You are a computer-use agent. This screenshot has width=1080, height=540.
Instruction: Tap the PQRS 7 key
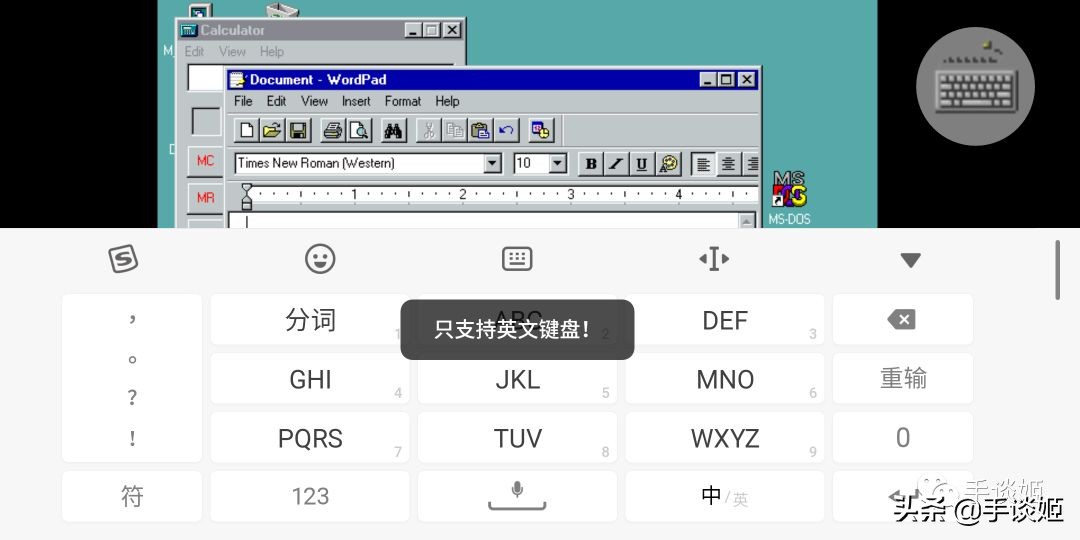pyautogui.click(x=310, y=438)
